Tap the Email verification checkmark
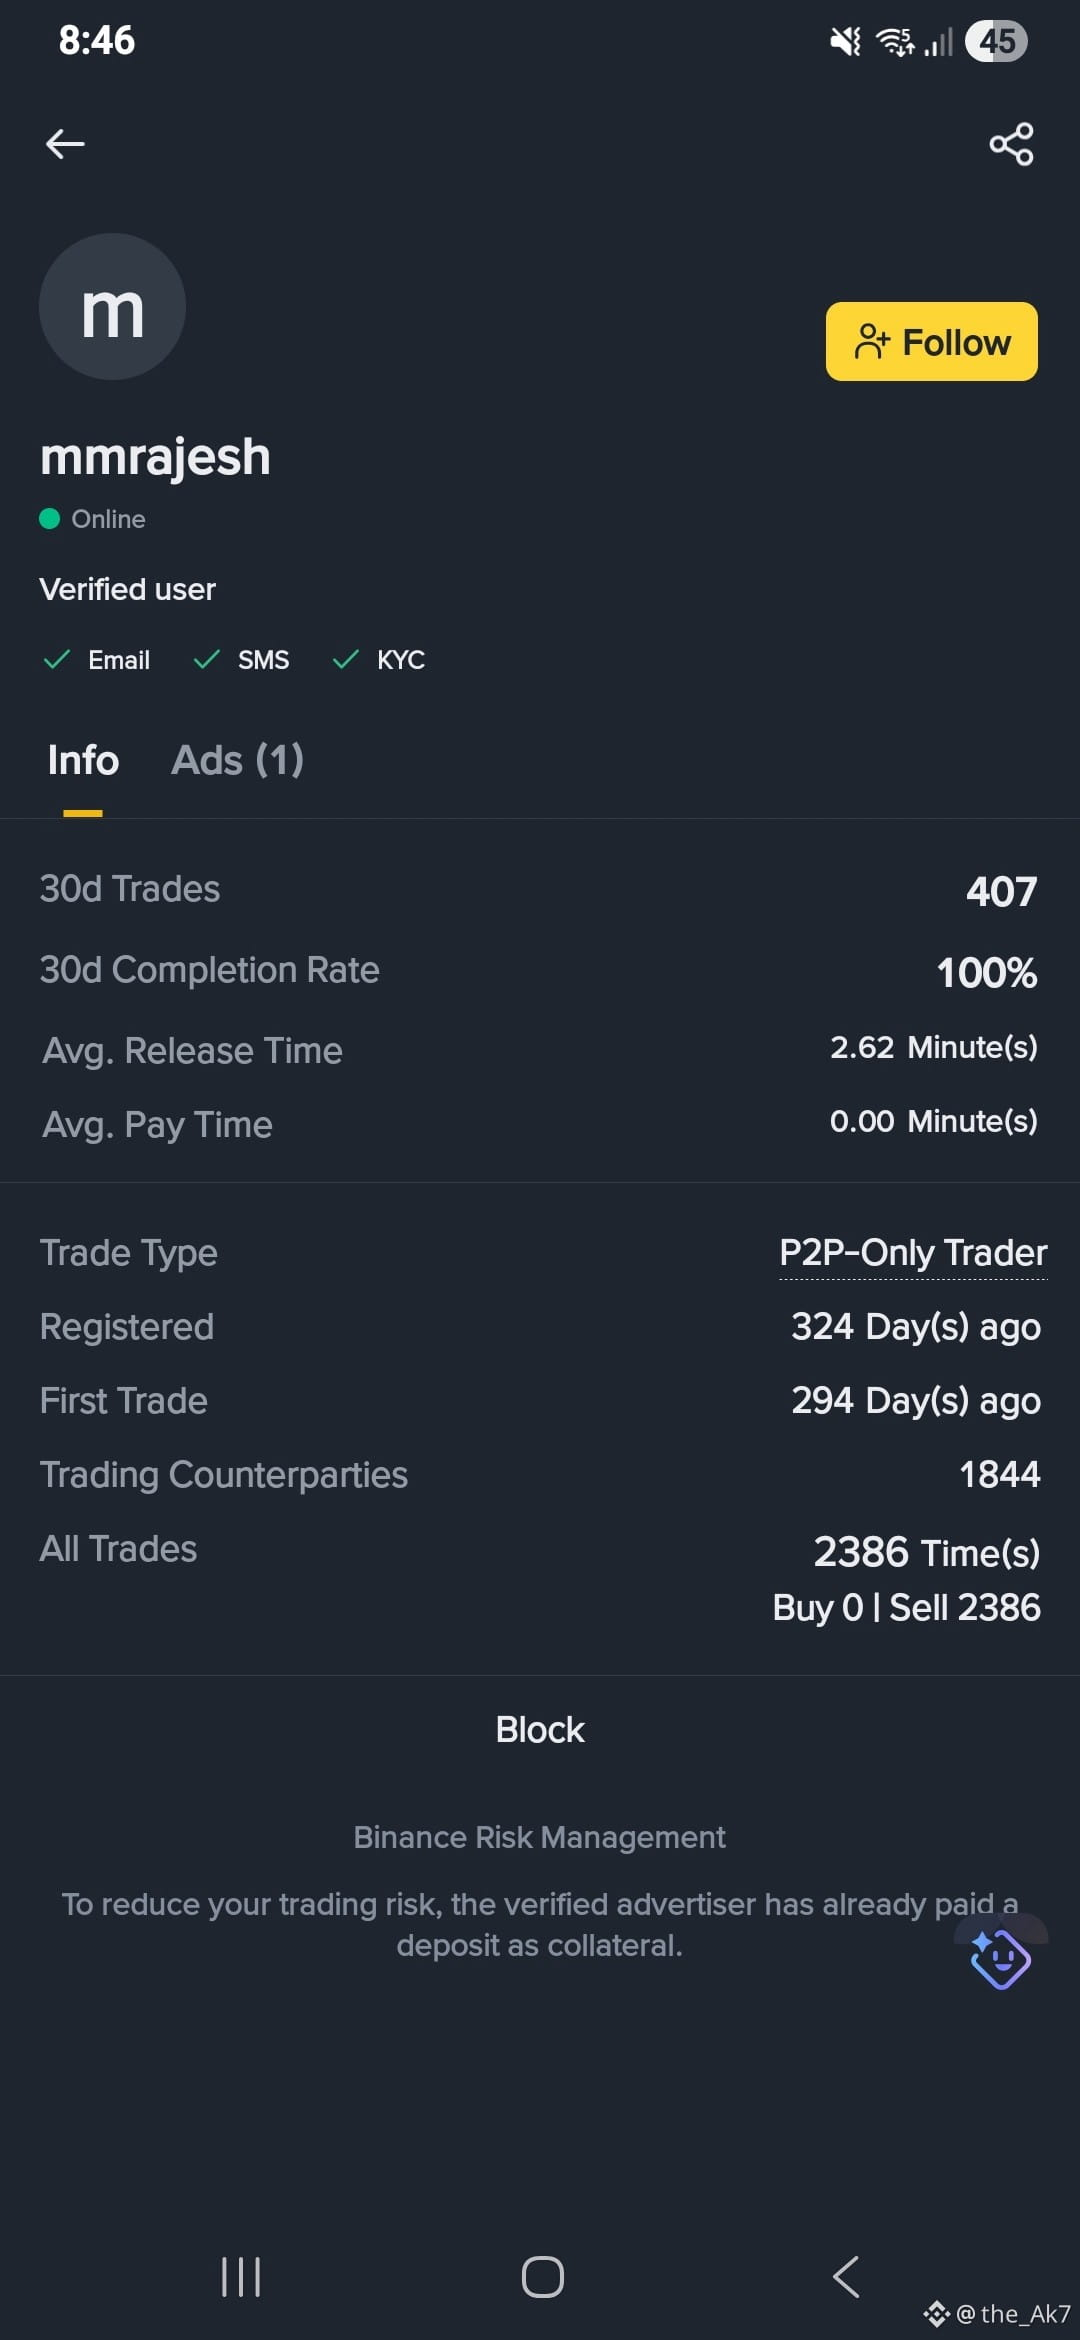The width and height of the screenshot is (1080, 2340). click(x=57, y=659)
